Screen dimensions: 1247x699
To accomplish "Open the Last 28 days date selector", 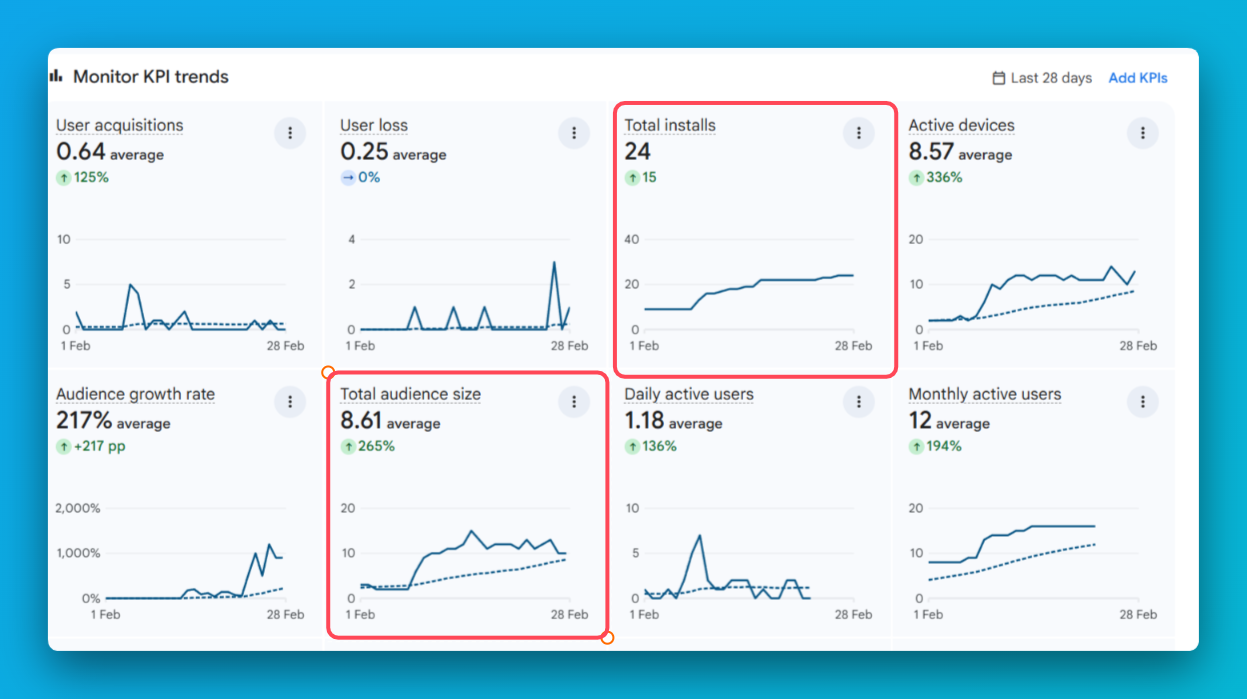I will coord(1051,78).
